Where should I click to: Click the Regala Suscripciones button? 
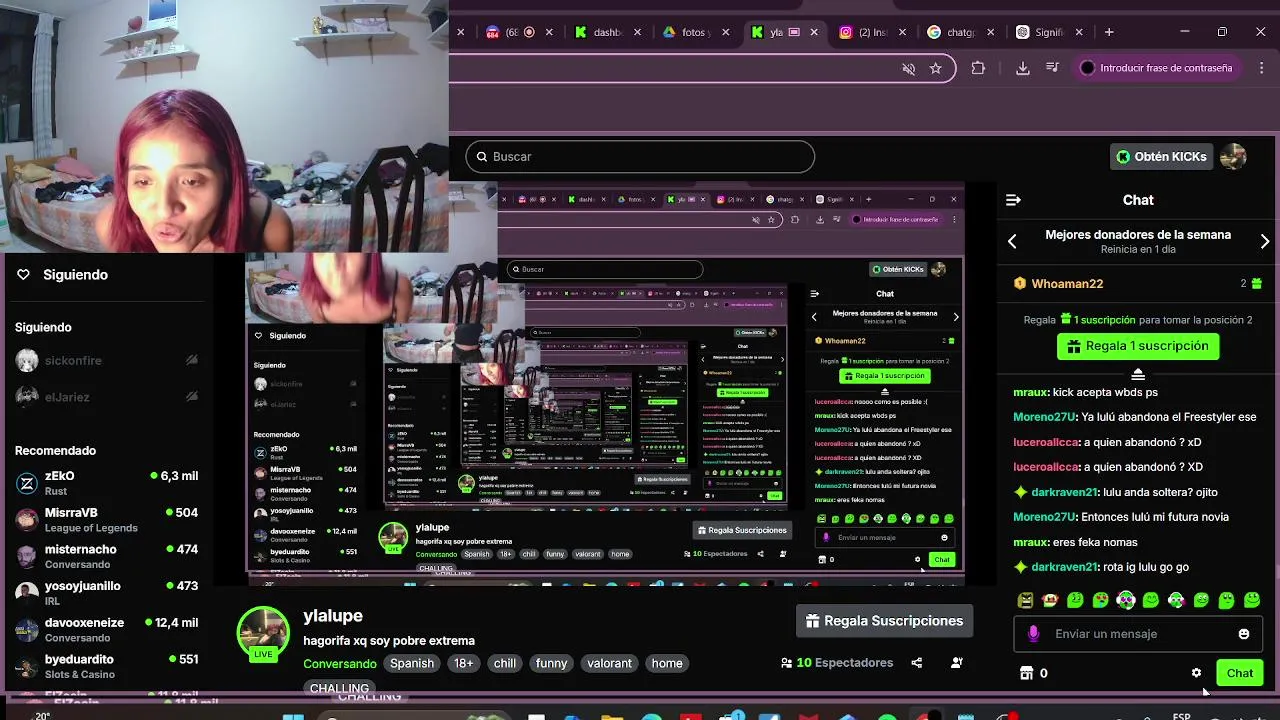[885, 621]
